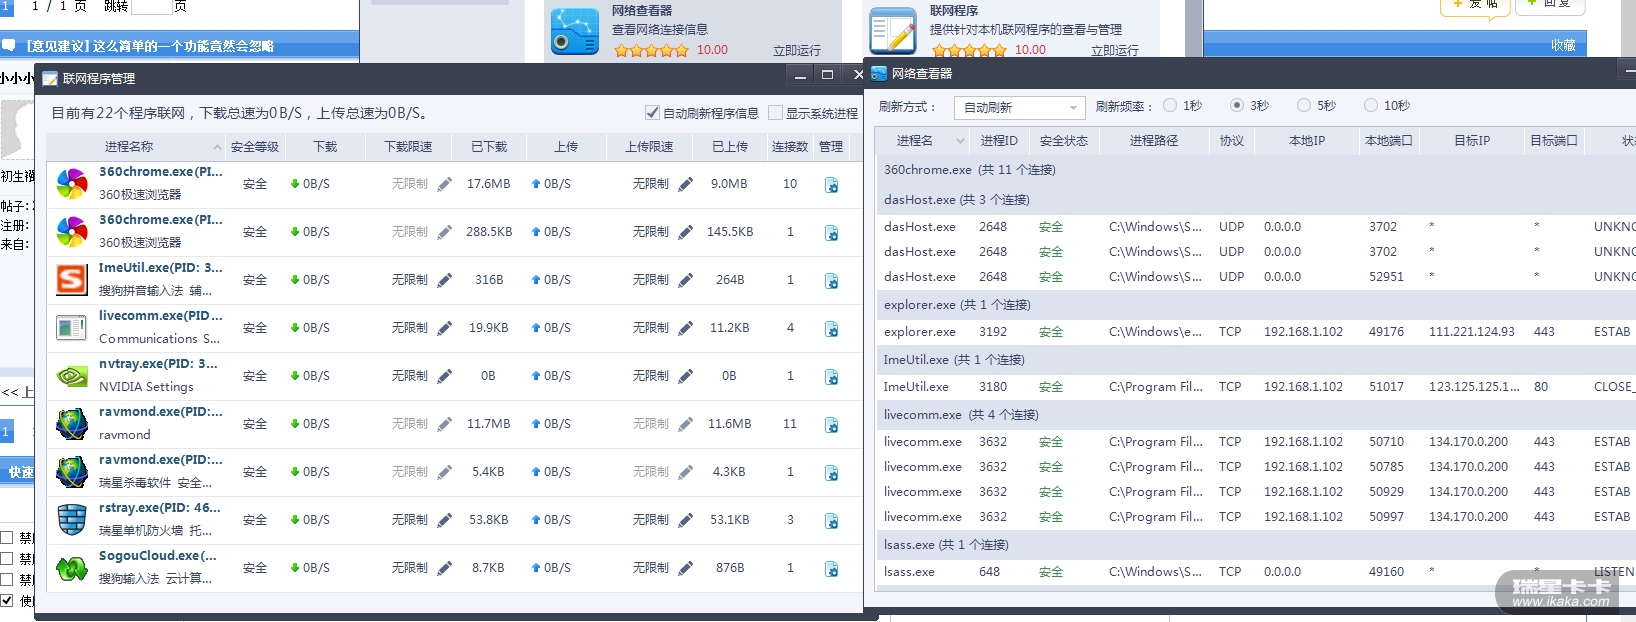The width and height of the screenshot is (1636, 622).
Task: Sort by 连接数 column header
Action: [789, 147]
